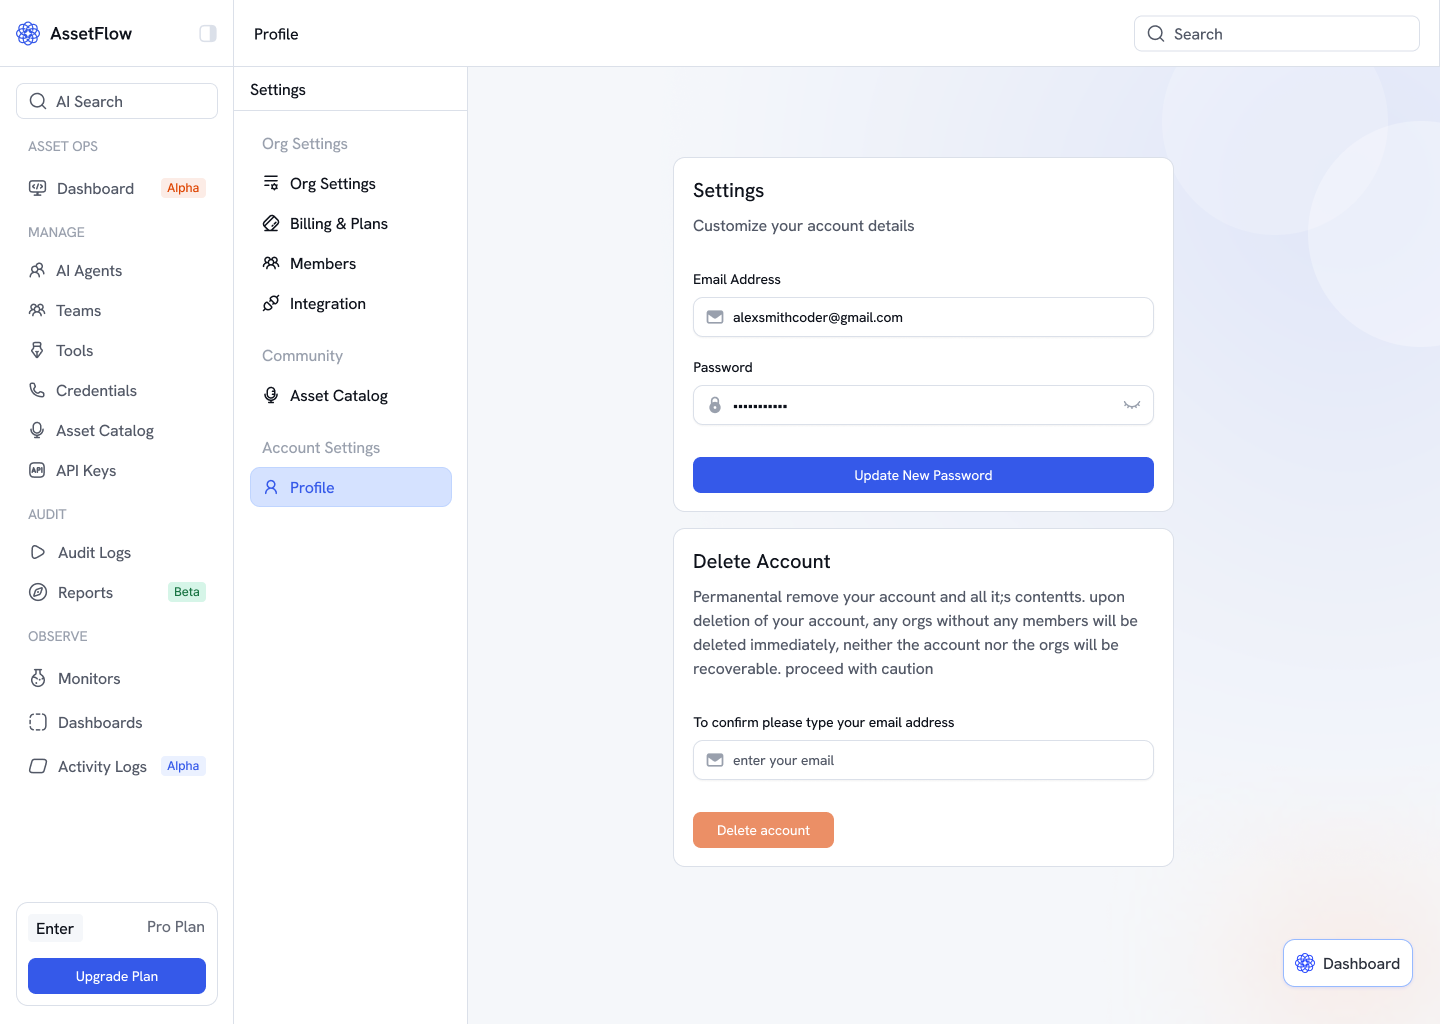The image size is (1440, 1024).
Task: Click the top Search box
Action: 1277,34
